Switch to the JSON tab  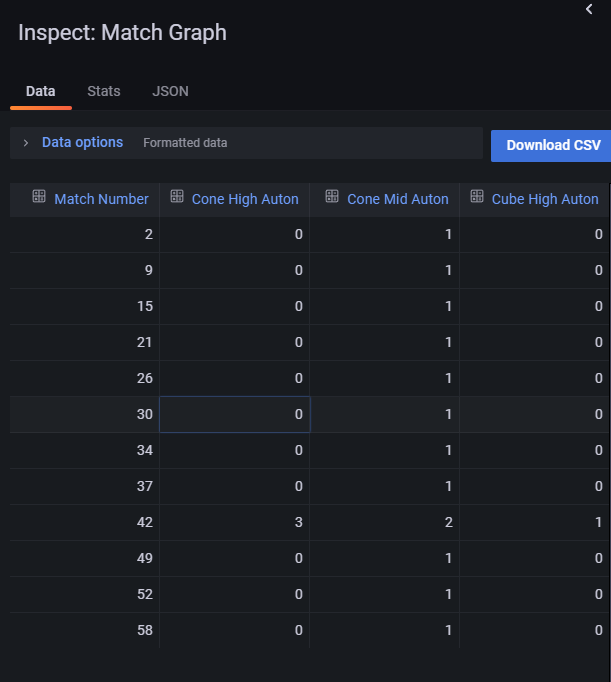tap(170, 91)
